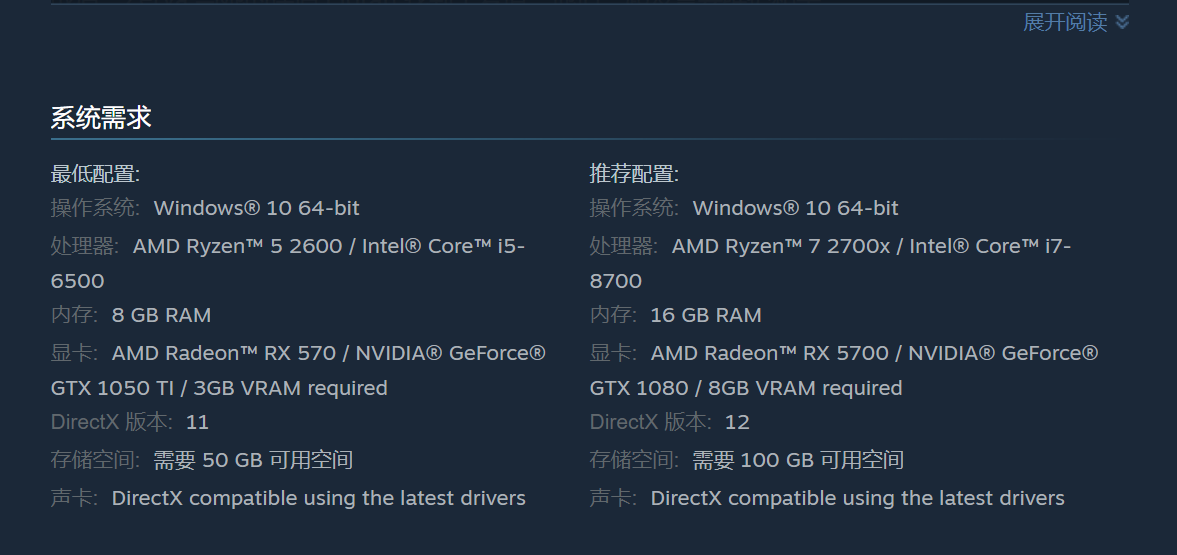1177x555 pixels.
Task: Click the AMD Ryzen 5 2600 processor text
Action: tap(238, 246)
